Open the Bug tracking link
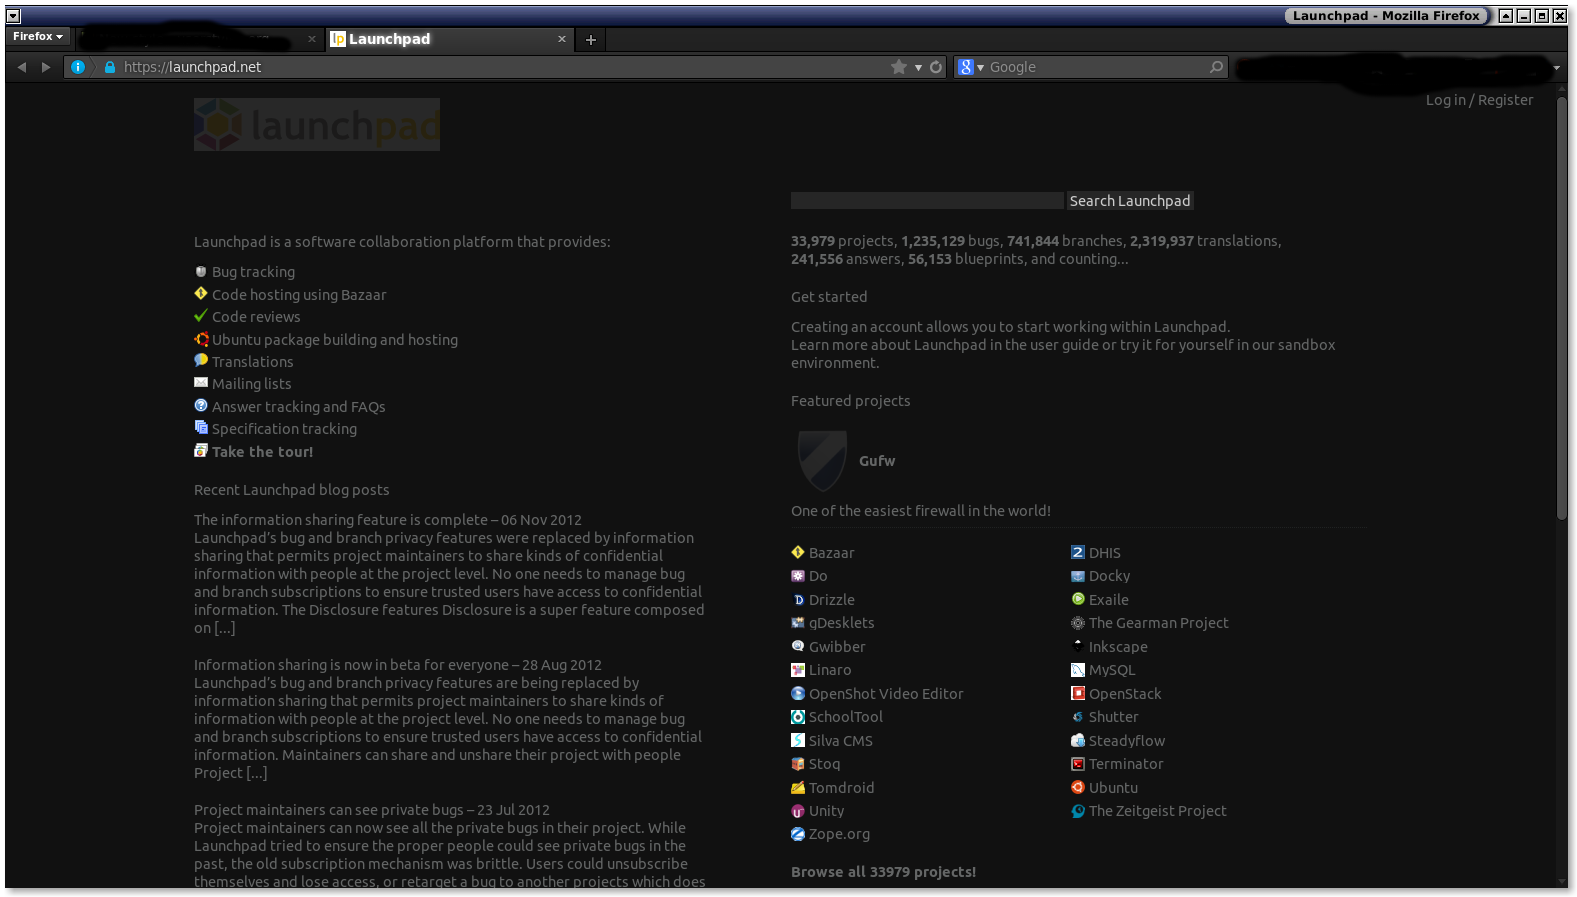Viewport: 1577px width, 897px height. point(253,272)
